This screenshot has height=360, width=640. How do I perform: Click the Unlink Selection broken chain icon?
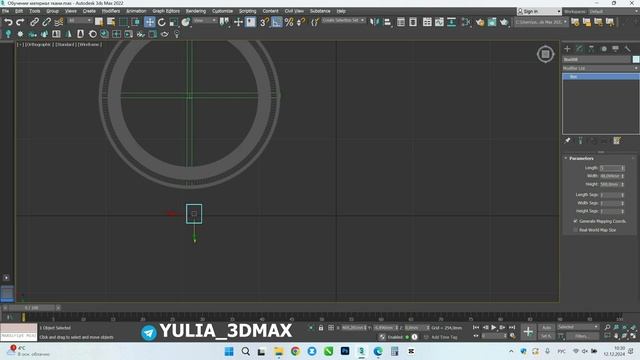46,22
